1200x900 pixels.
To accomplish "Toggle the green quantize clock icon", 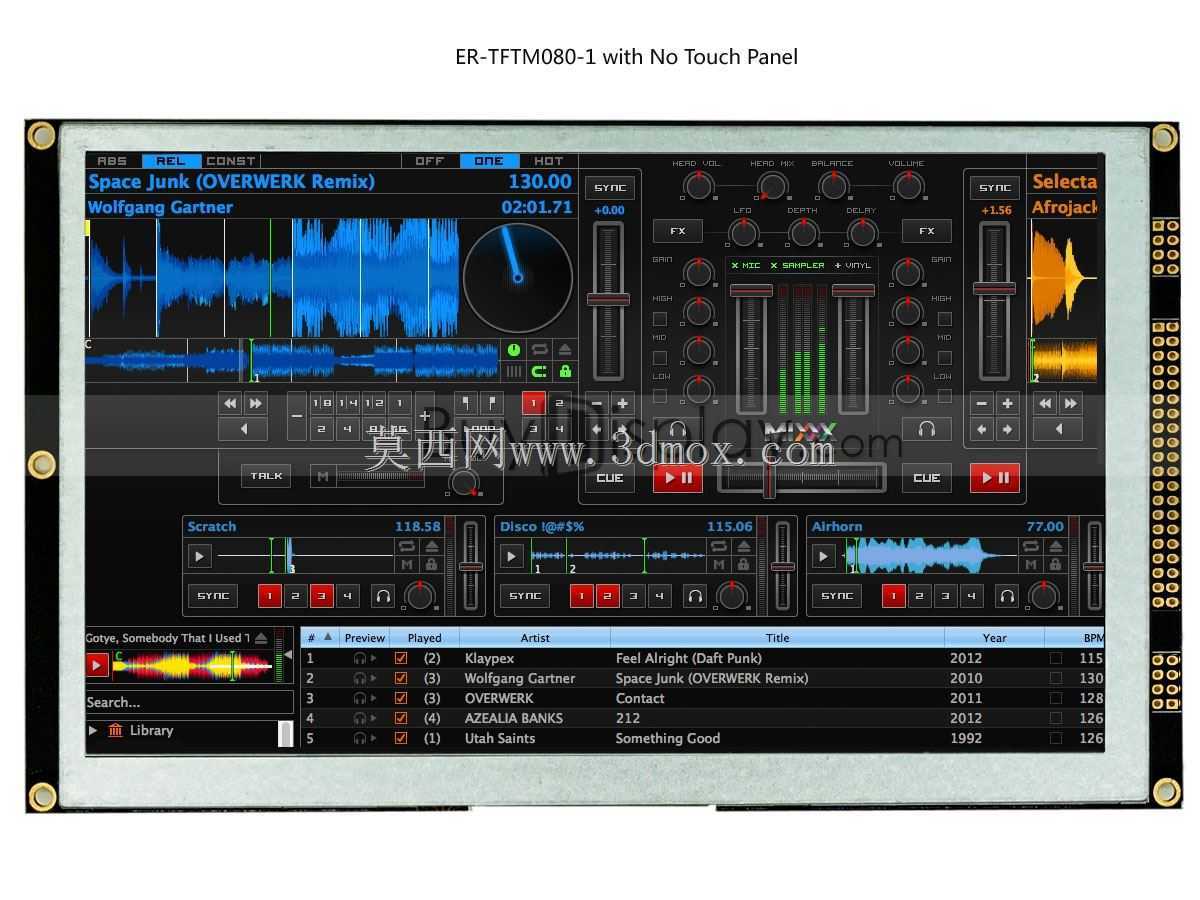I will pos(513,350).
